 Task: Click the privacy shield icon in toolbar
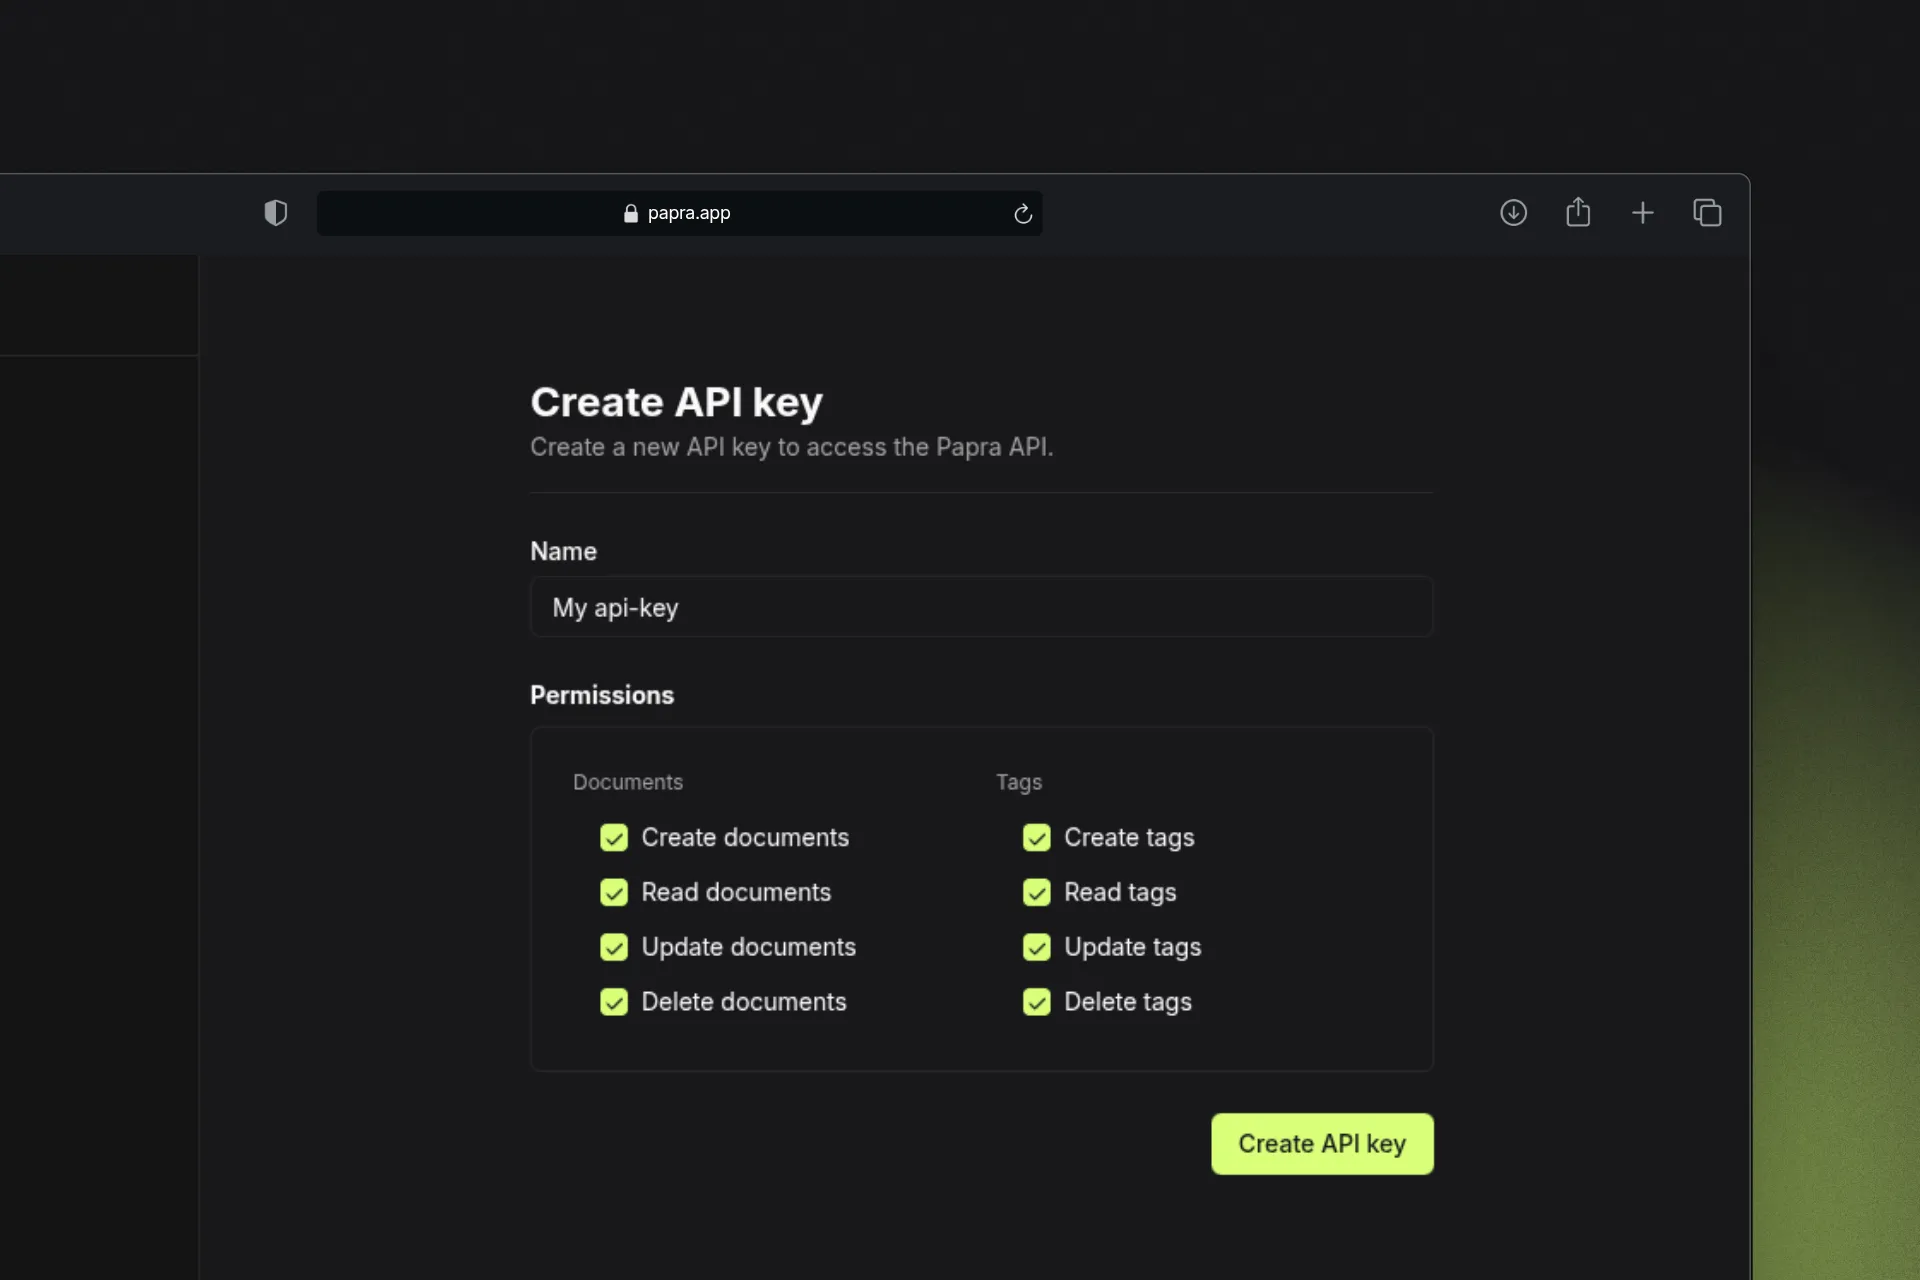(276, 212)
